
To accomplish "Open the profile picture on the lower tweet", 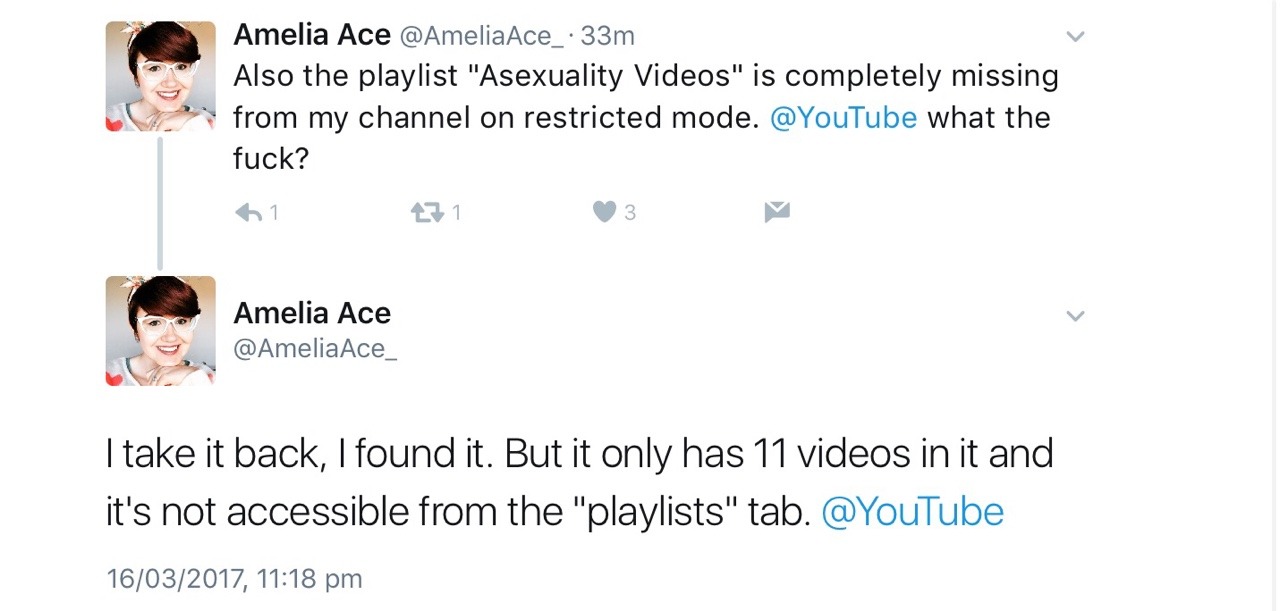I will click(161, 331).
